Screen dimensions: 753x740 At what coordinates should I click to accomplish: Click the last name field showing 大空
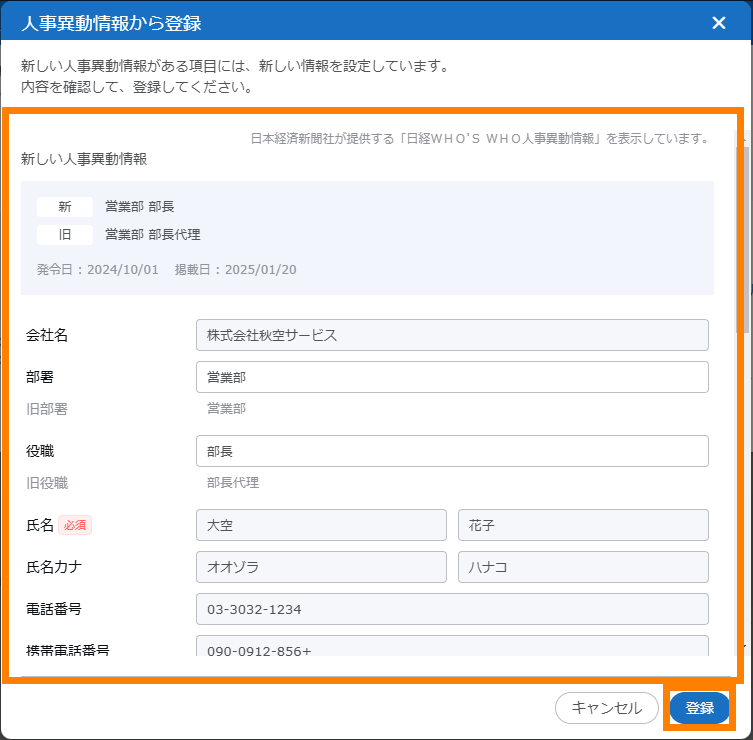click(x=321, y=525)
